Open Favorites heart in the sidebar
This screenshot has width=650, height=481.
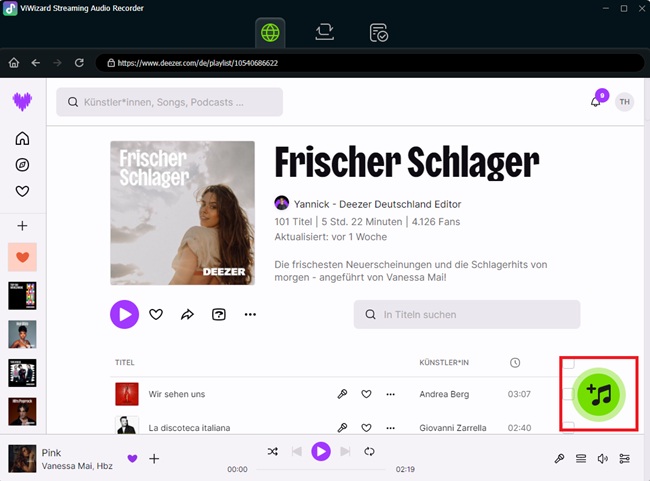coord(22,191)
